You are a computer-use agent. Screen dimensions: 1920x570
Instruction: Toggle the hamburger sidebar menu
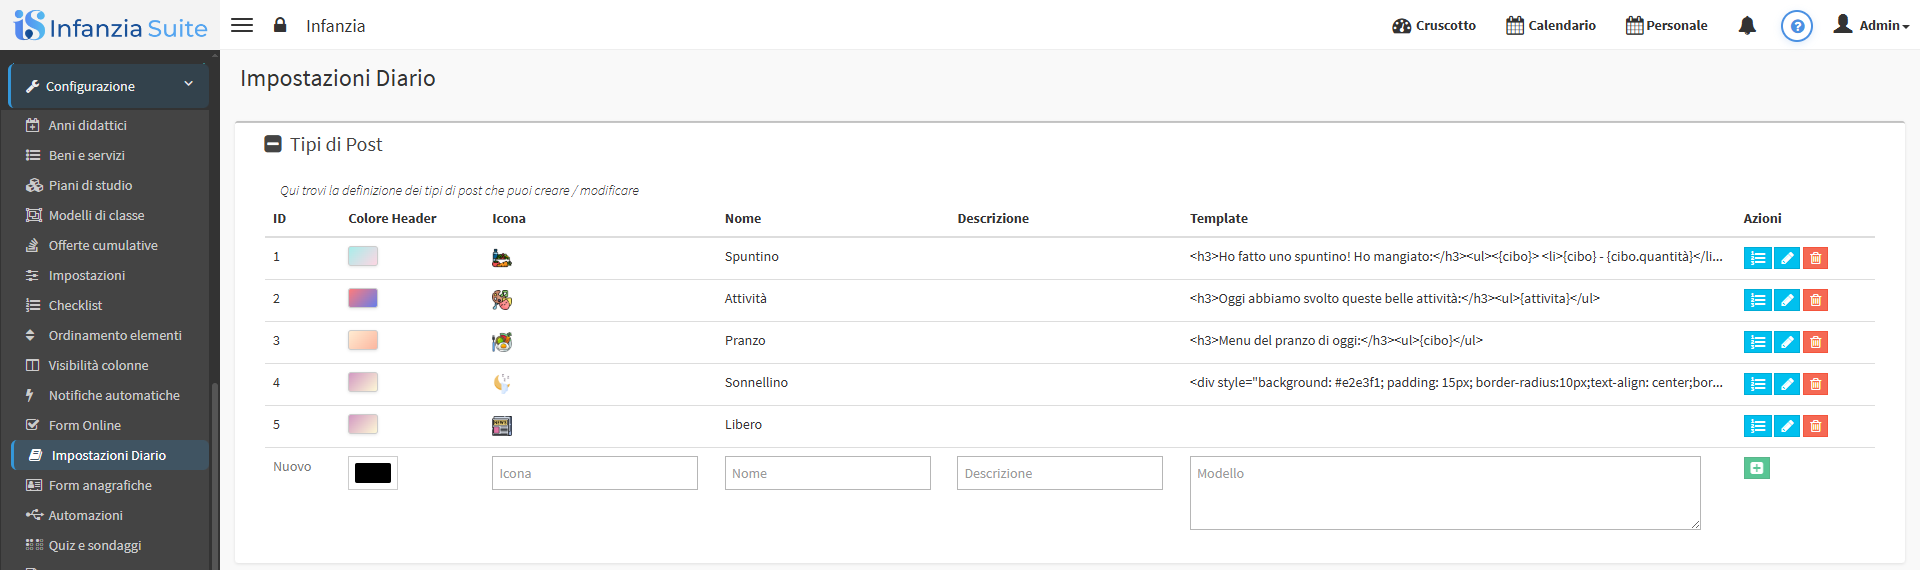click(x=242, y=25)
